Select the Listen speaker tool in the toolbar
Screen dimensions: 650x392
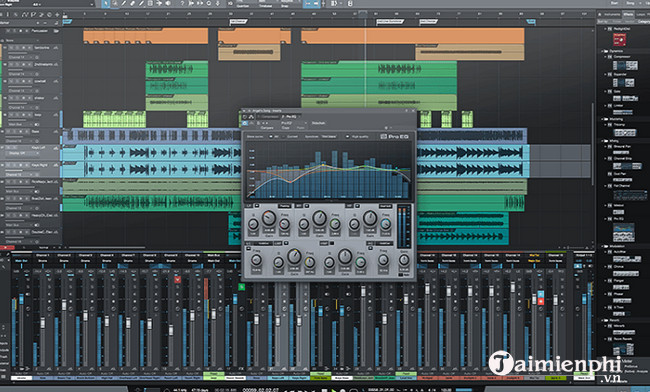click(168, 3)
